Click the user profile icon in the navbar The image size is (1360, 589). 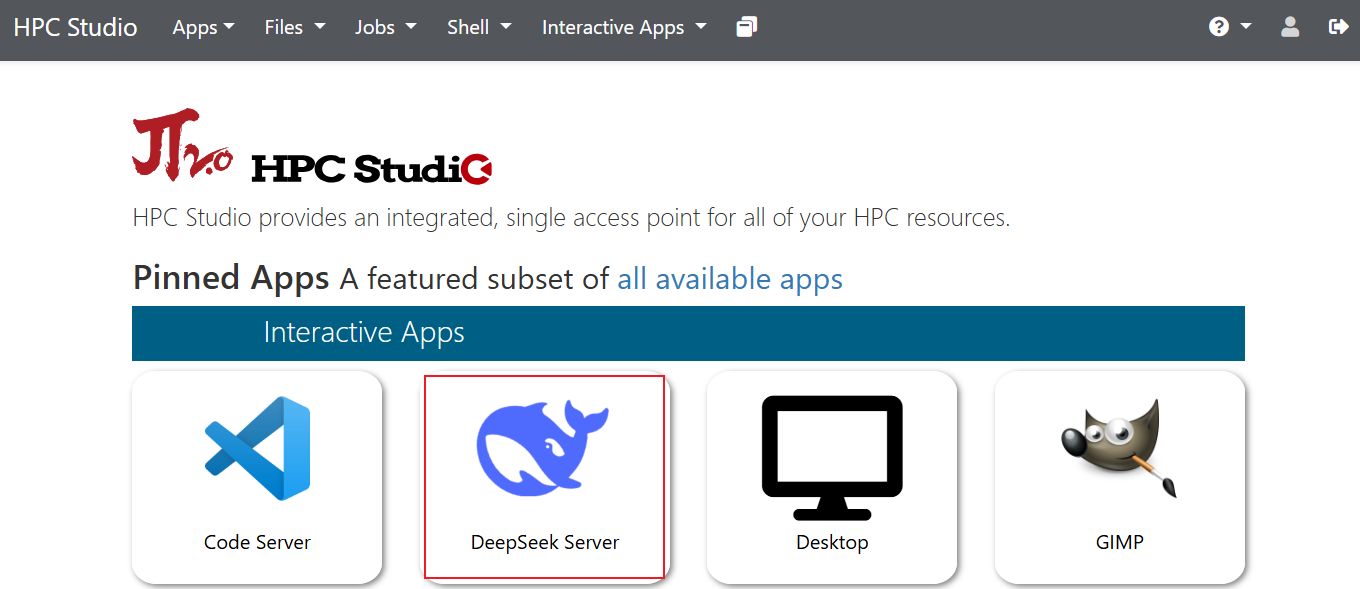[x=1290, y=27]
